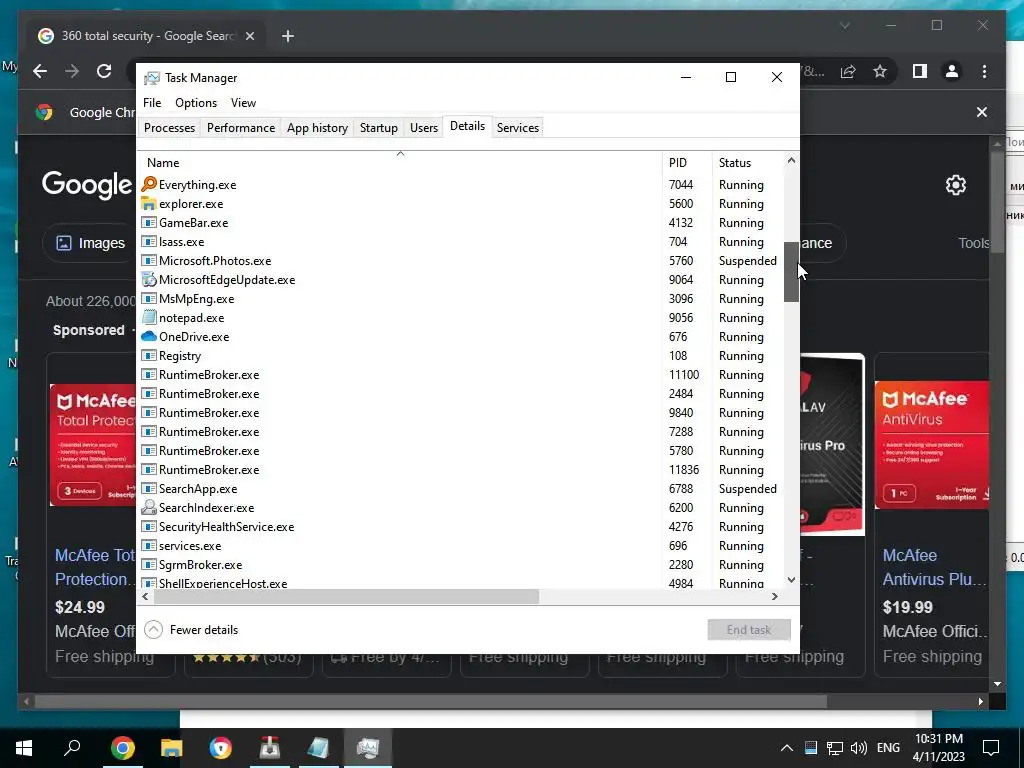Screen dimensions: 1024x768
Task: Click the process list scroll-down arrow
Action: point(792,579)
